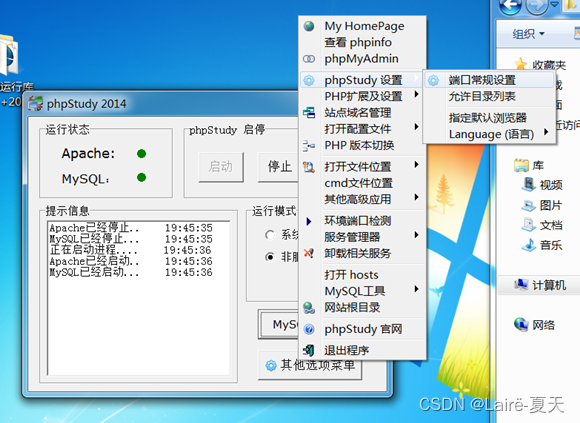Open the Explorer history dropdown arrow

click(x=554, y=4)
